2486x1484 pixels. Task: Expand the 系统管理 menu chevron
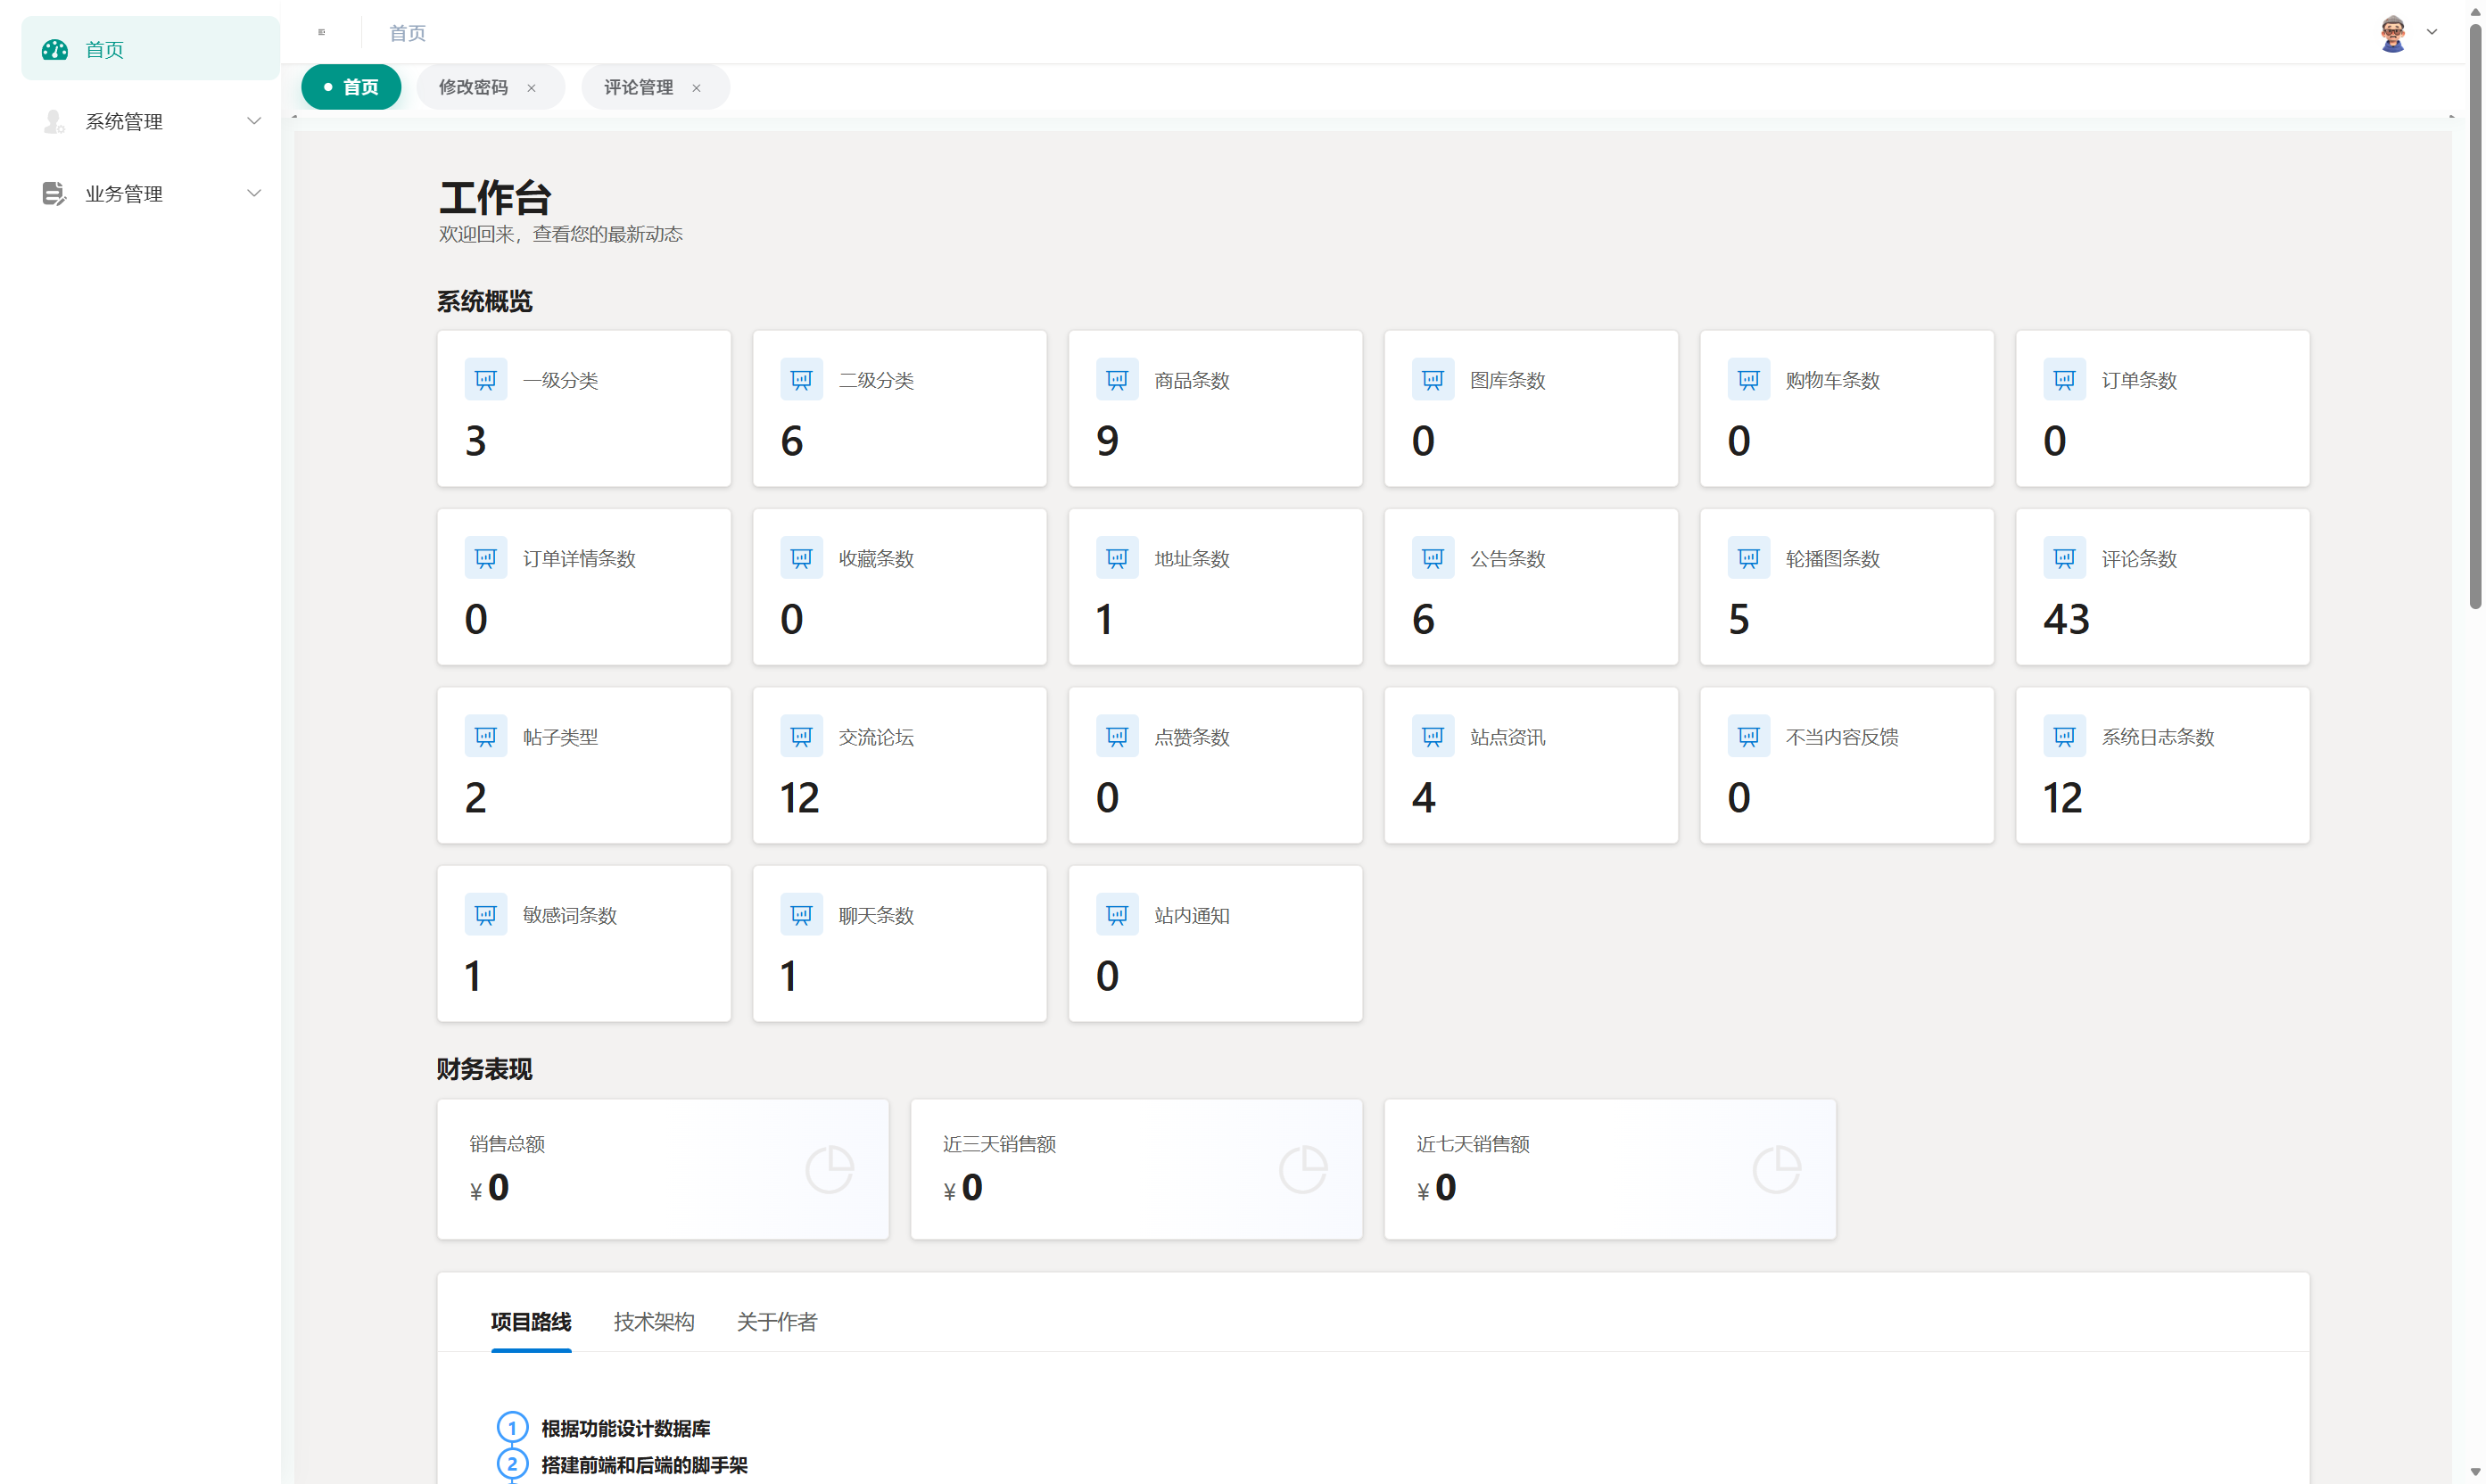[254, 121]
